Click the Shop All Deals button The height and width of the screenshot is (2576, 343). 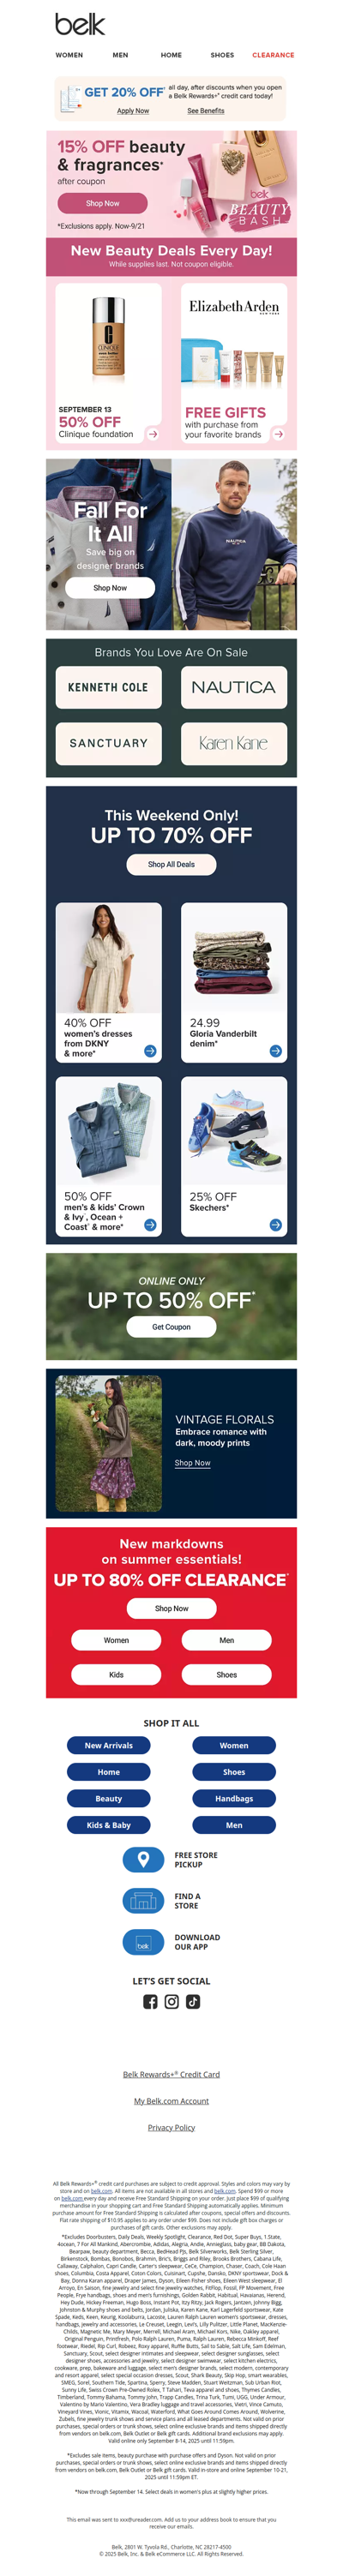click(x=171, y=864)
